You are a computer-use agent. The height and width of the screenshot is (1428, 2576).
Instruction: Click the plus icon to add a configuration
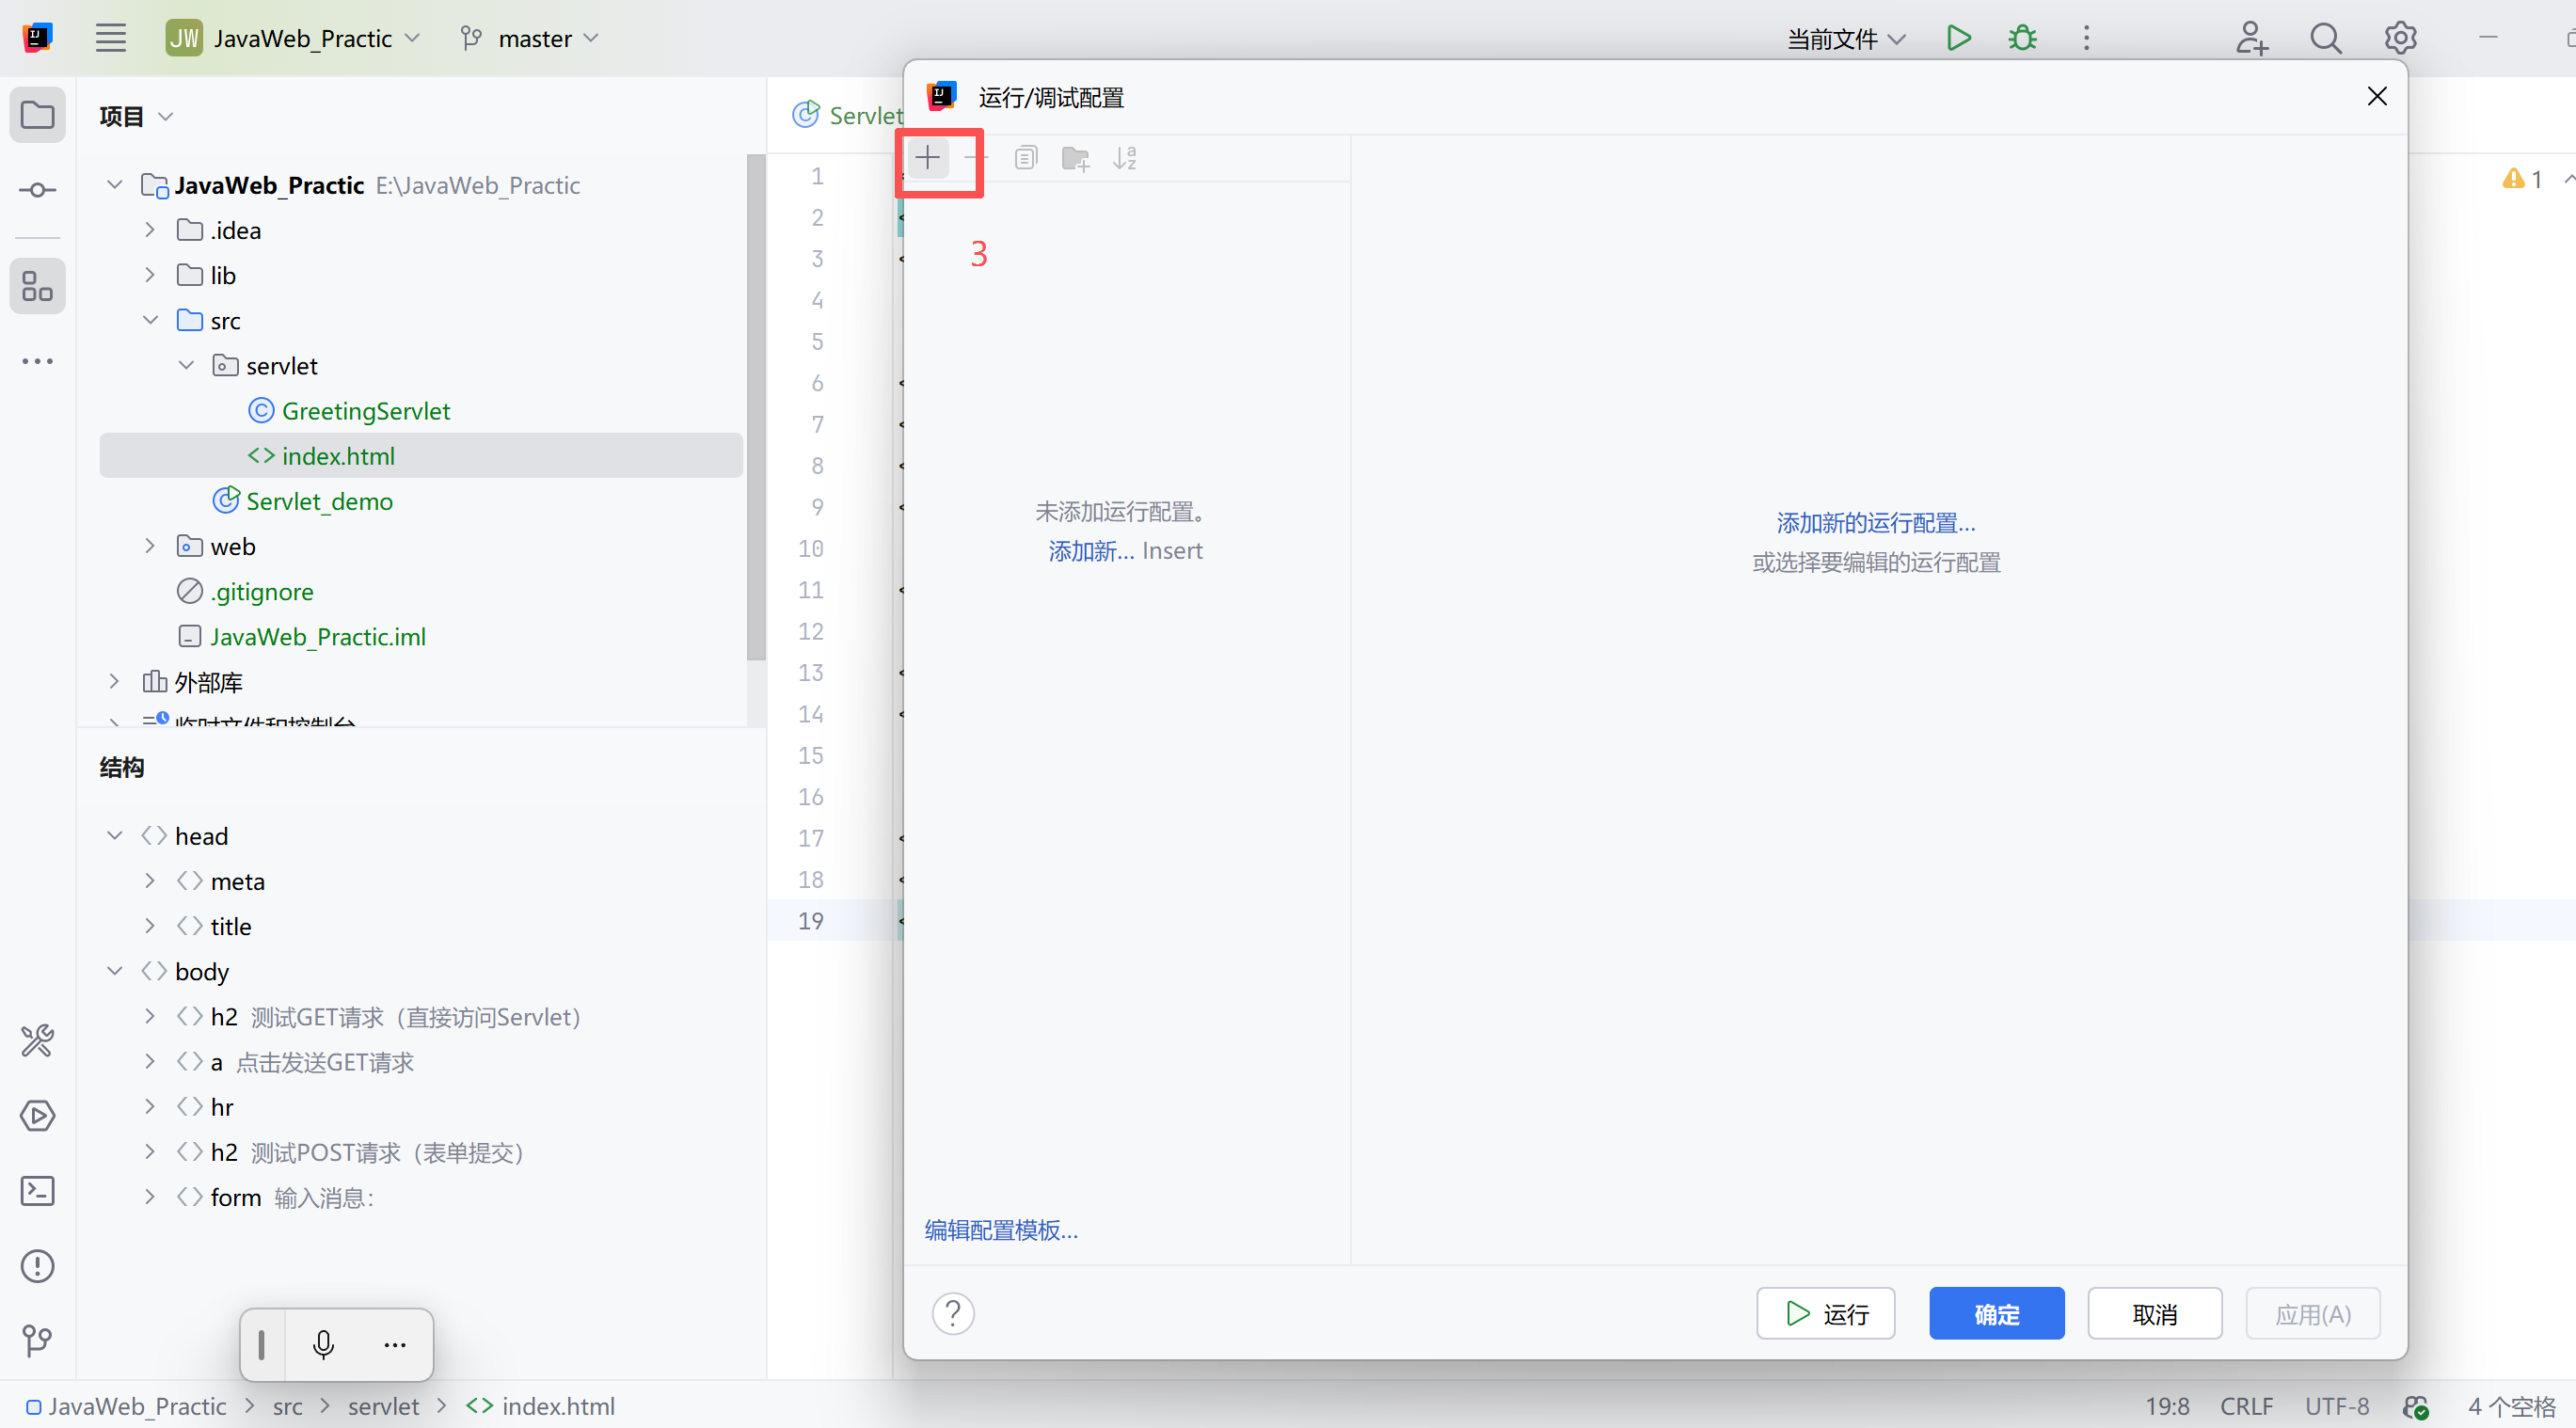coord(927,158)
